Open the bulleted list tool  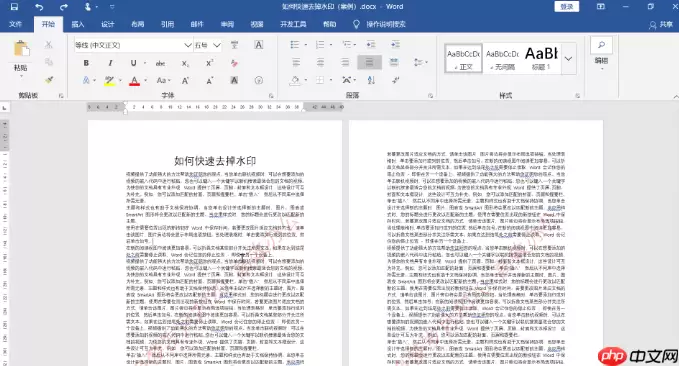pos(295,45)
